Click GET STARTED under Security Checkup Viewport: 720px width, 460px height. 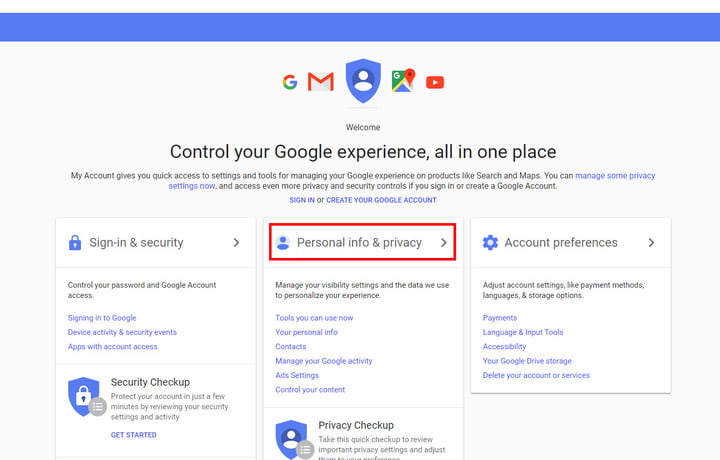(134, 435)
